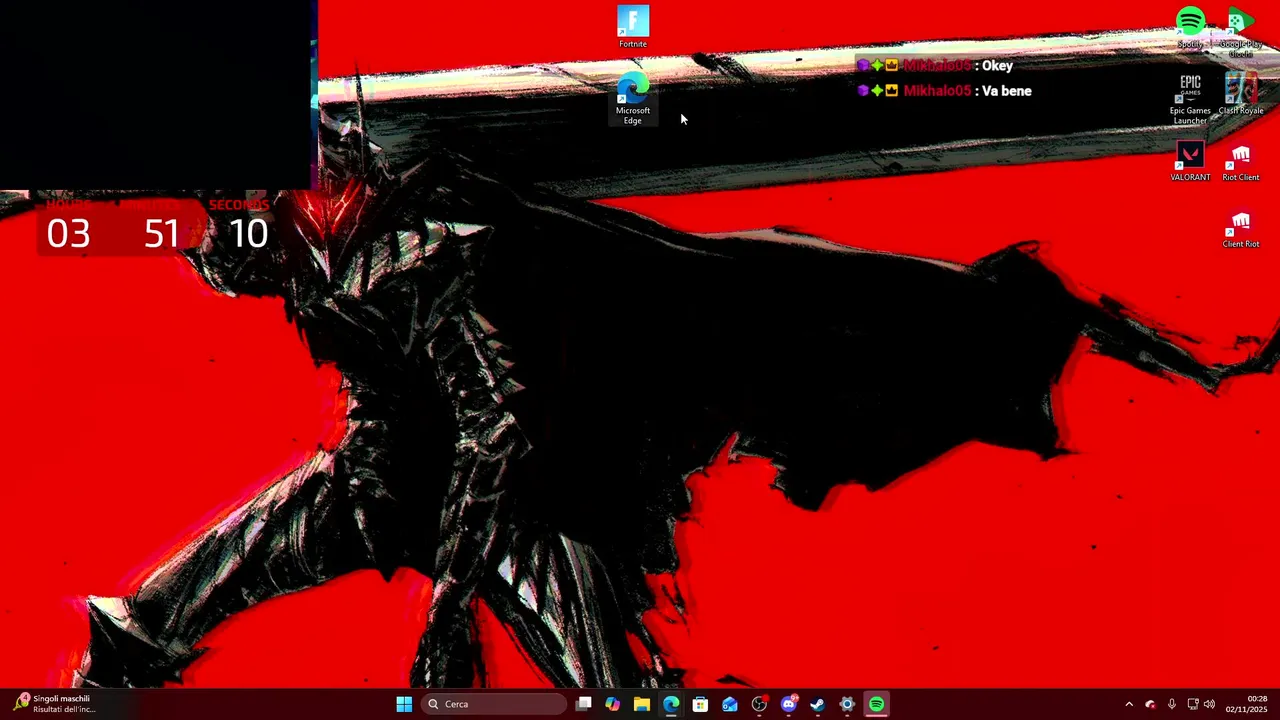Click the Cerca search box in taskbar

click(494, 704)
